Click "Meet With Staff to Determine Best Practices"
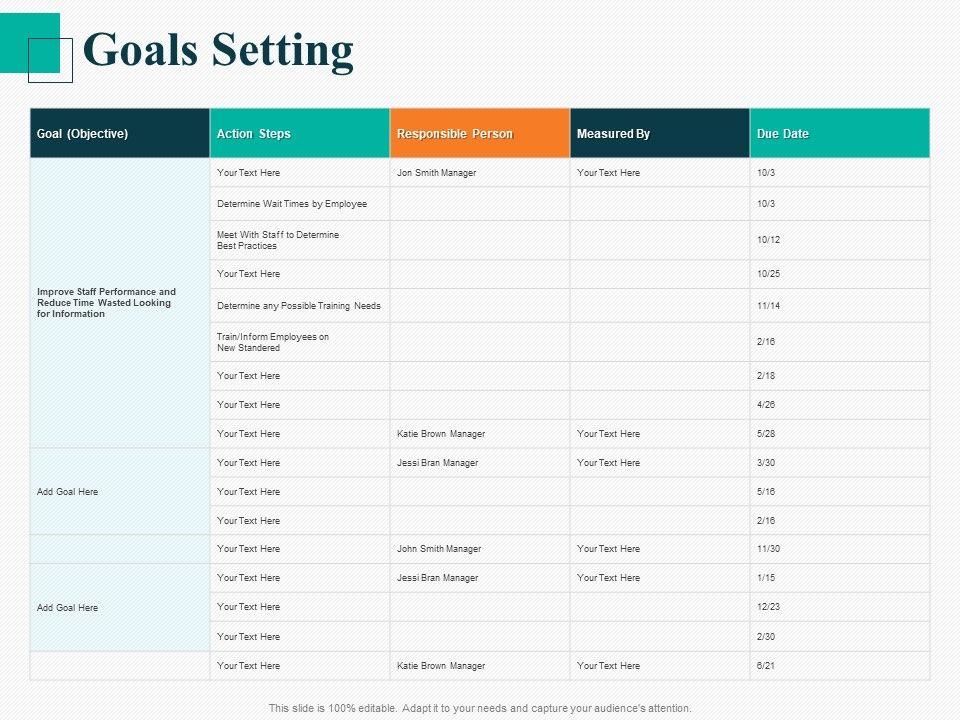Viewport: 960px width, 720px height. [x=278, y=240]
